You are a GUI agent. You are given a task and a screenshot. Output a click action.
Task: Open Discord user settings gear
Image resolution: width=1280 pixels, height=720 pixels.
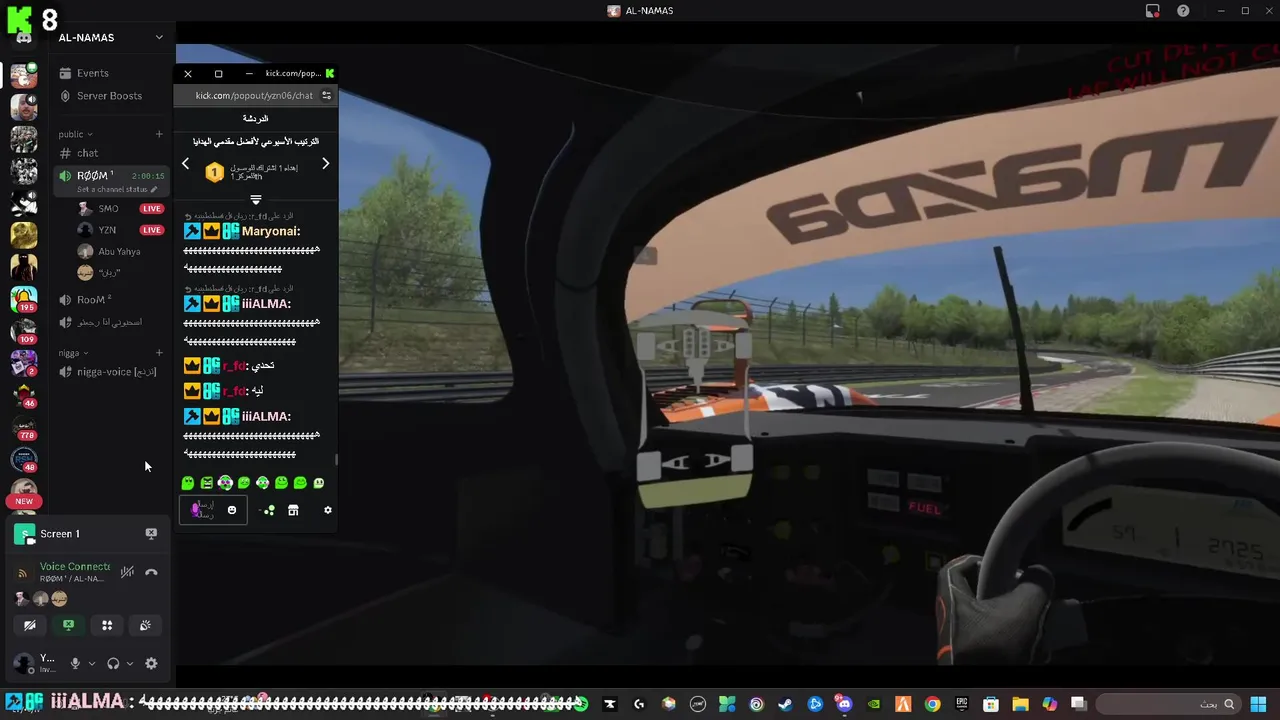click(151, 663)
